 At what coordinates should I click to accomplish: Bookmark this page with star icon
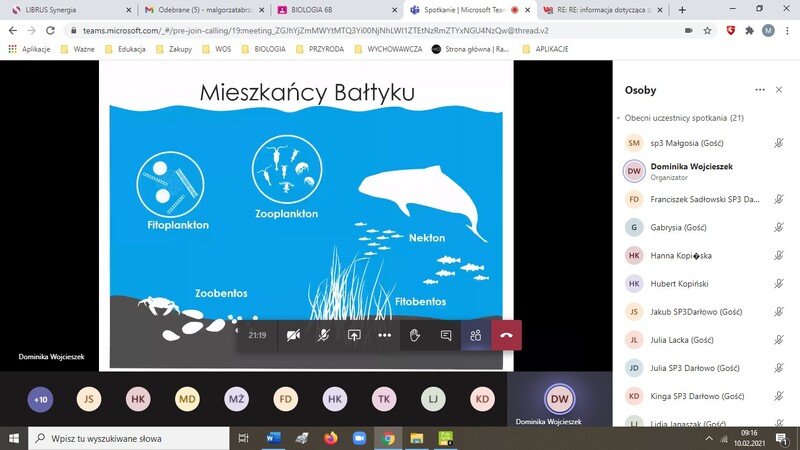[707, 30]
